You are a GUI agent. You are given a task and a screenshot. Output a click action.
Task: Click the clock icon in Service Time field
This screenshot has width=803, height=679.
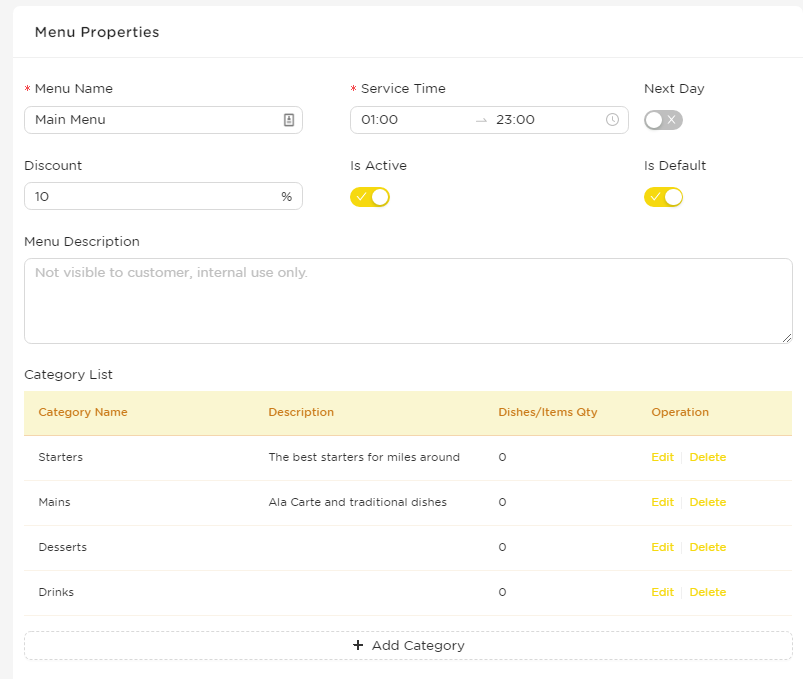click(612, 120)
